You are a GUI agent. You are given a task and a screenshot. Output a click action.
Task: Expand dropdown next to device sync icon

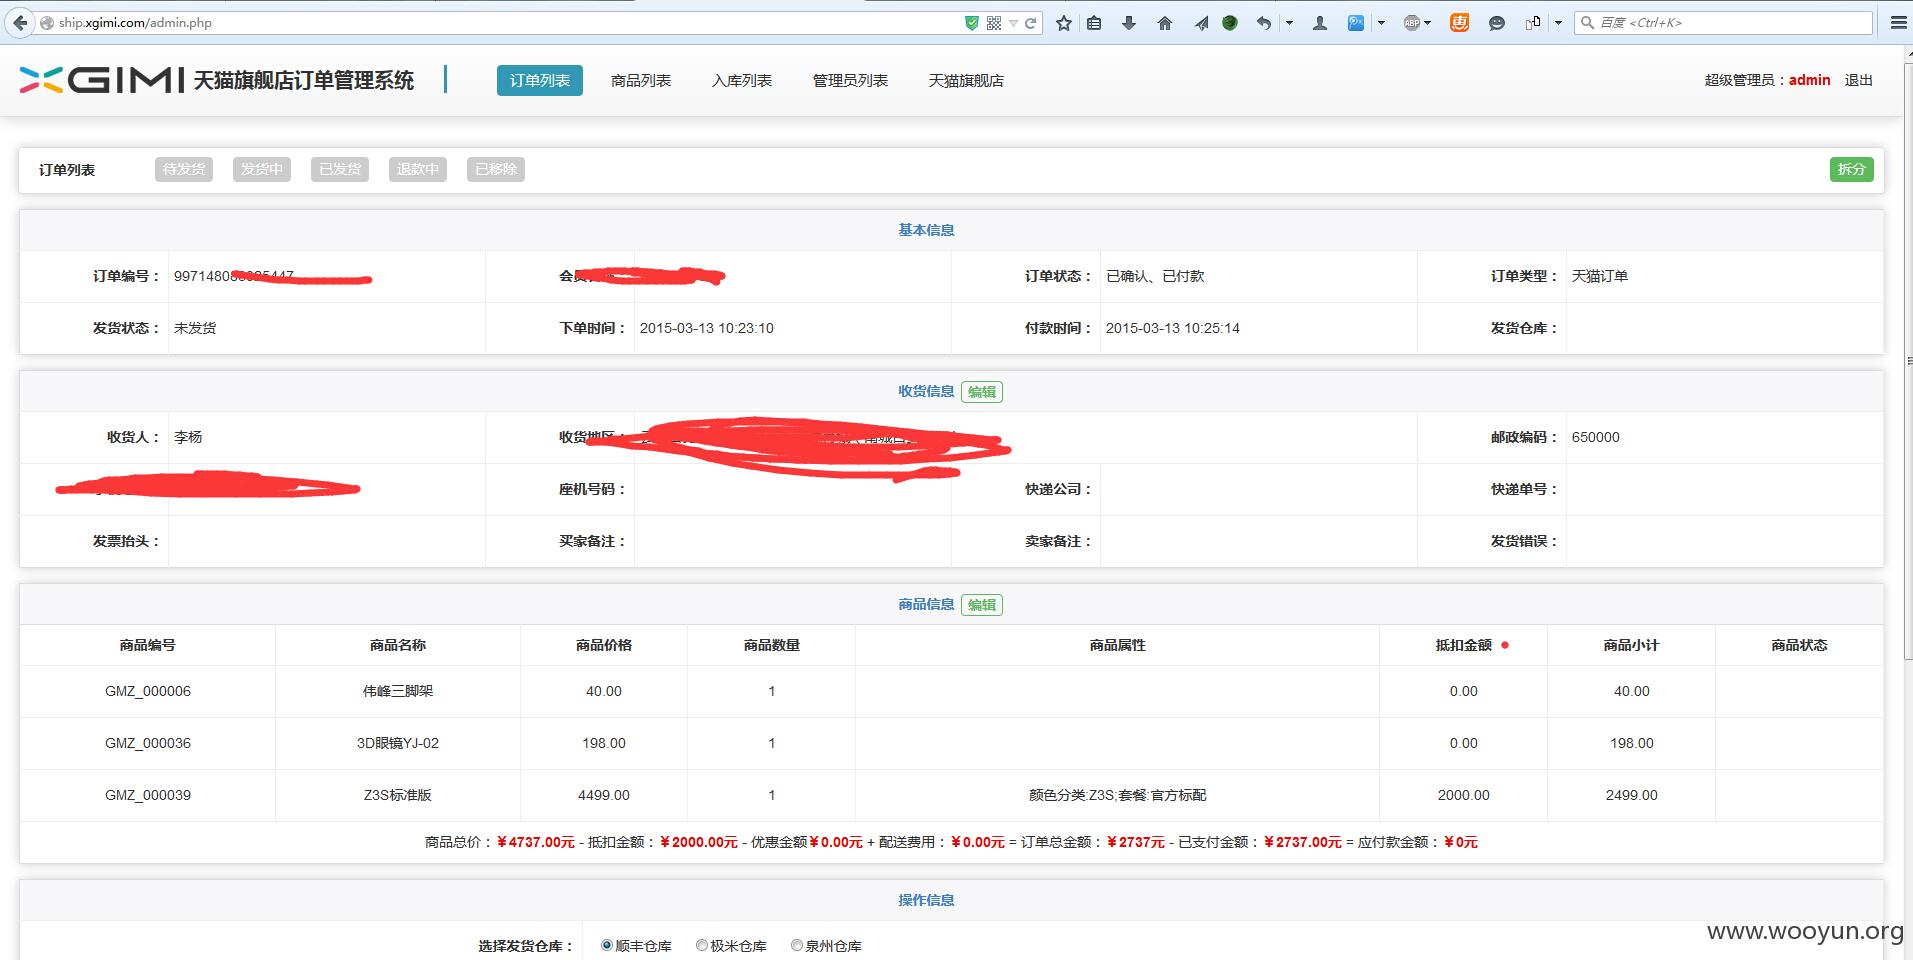1558,23
